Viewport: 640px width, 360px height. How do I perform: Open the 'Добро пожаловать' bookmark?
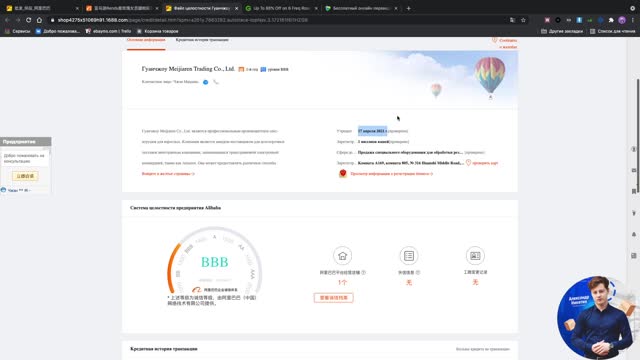(x=58, y=31)
